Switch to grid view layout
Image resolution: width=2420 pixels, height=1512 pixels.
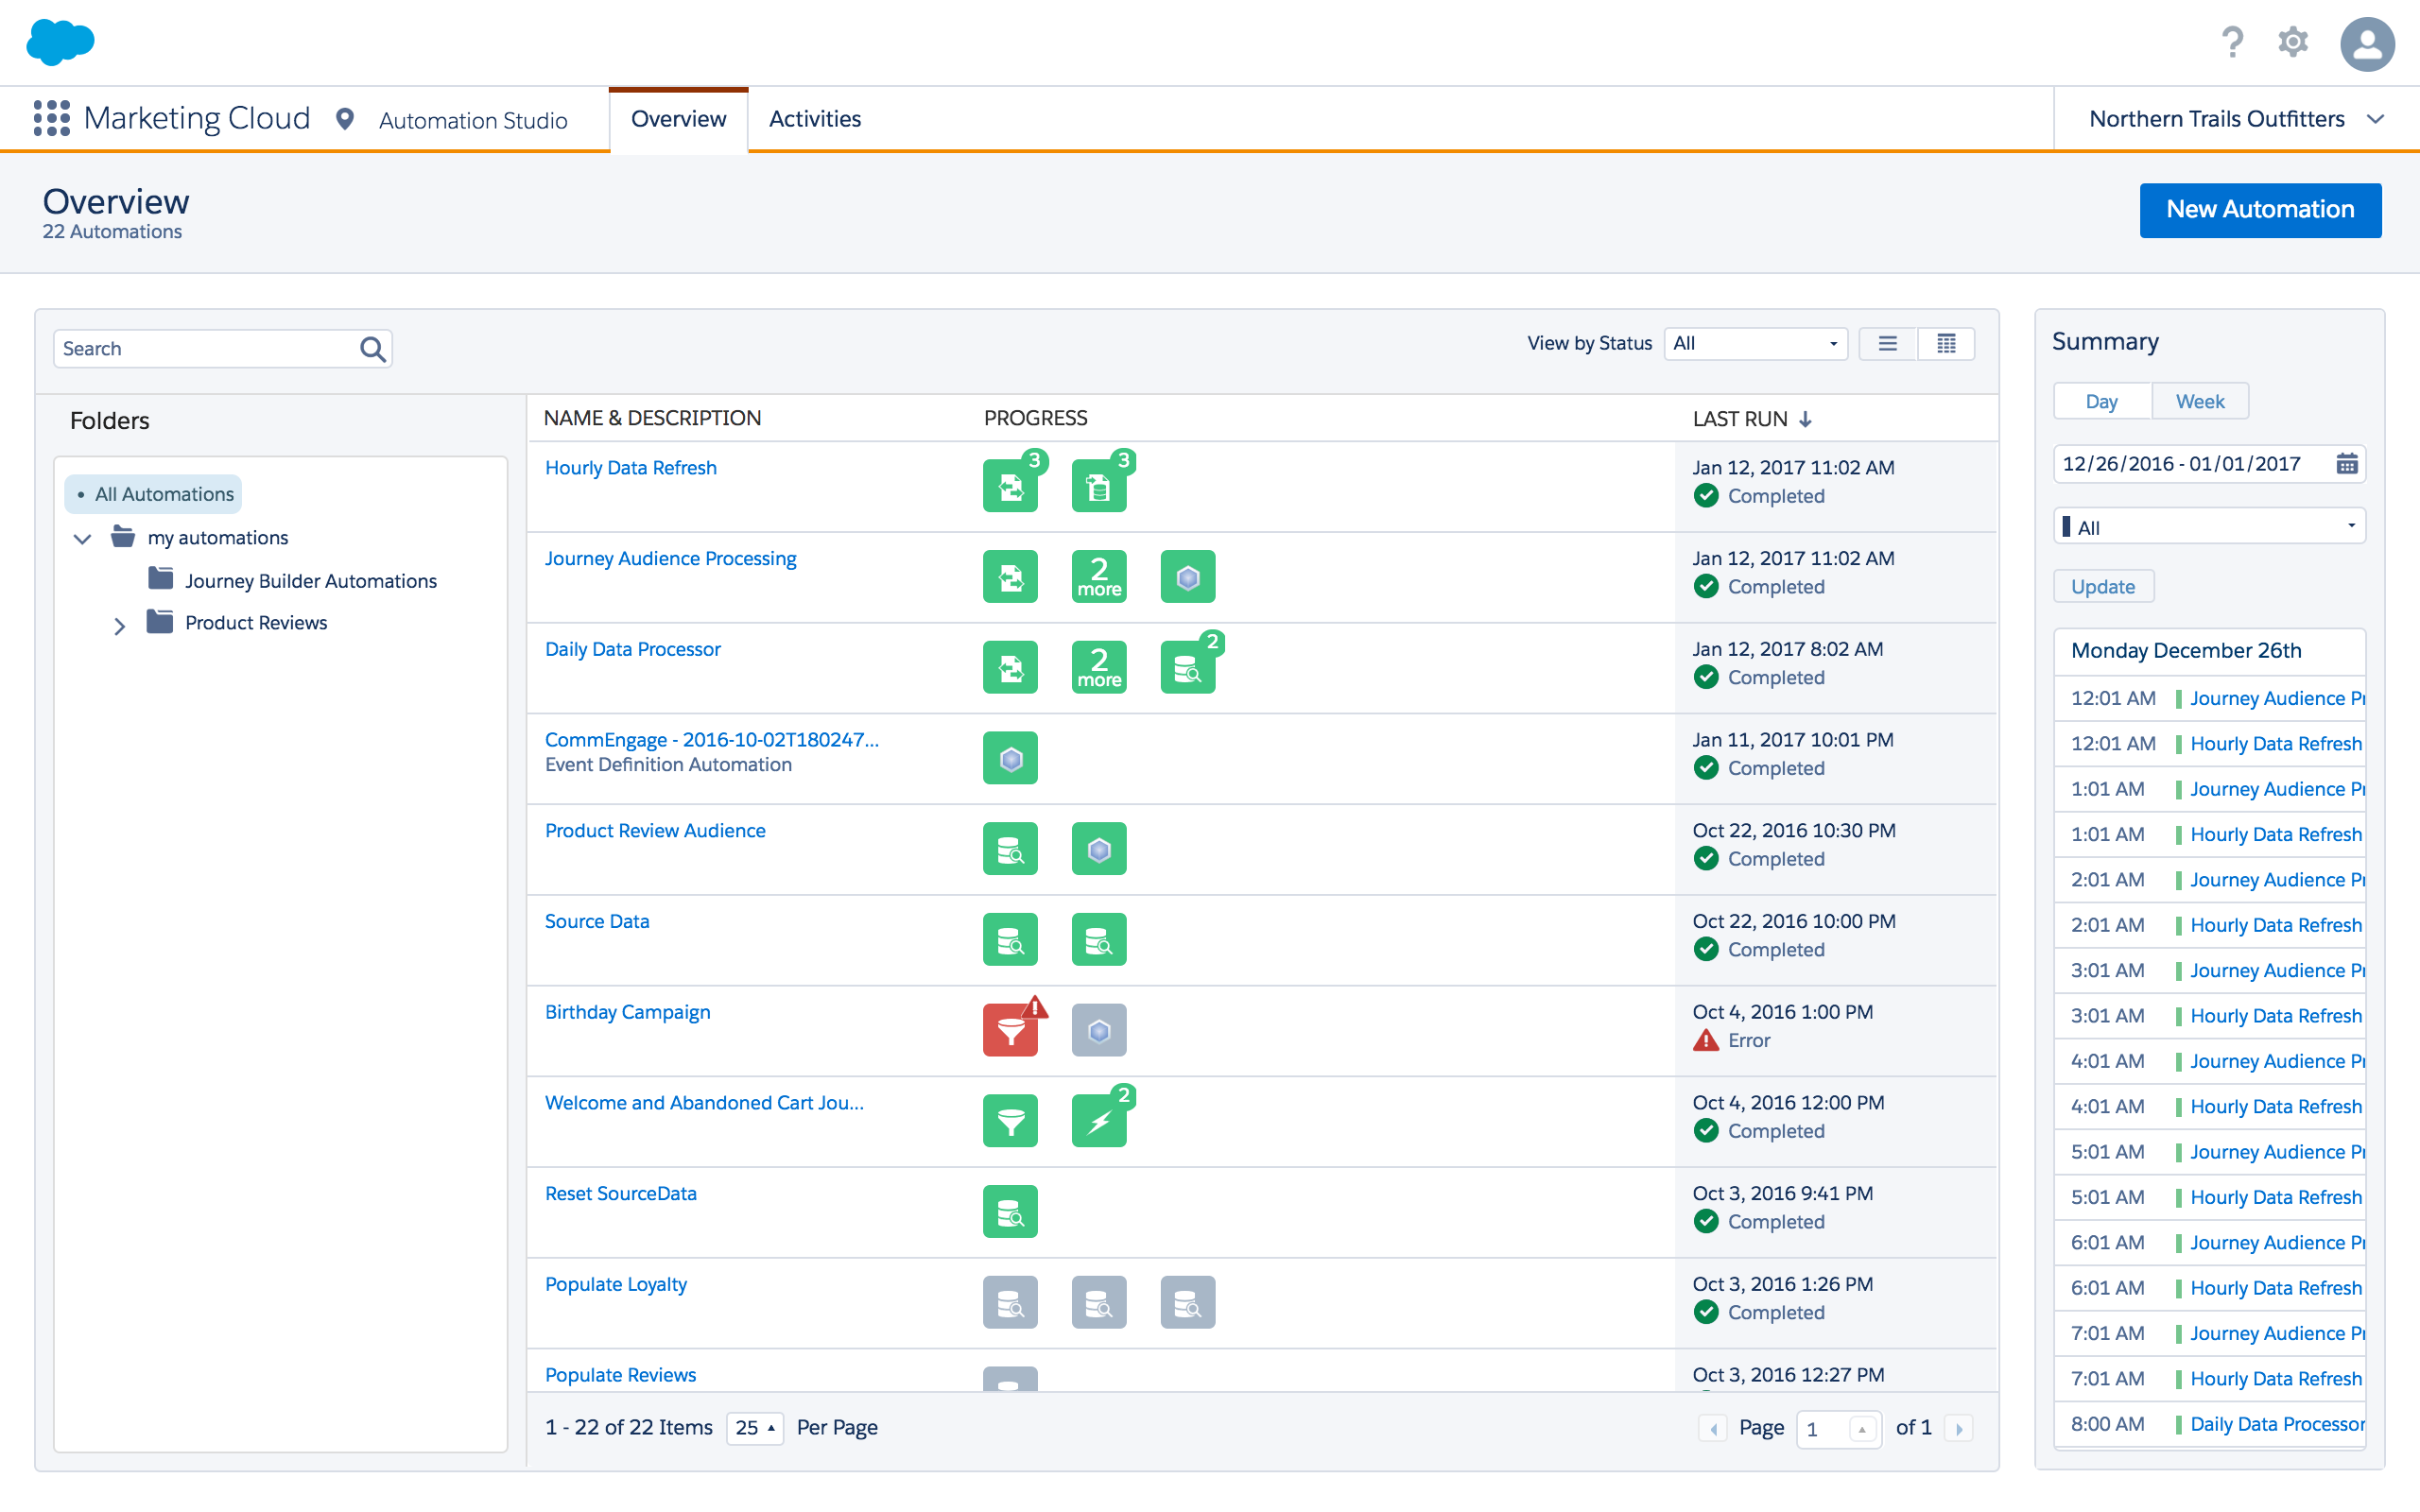coord(1946,344)
